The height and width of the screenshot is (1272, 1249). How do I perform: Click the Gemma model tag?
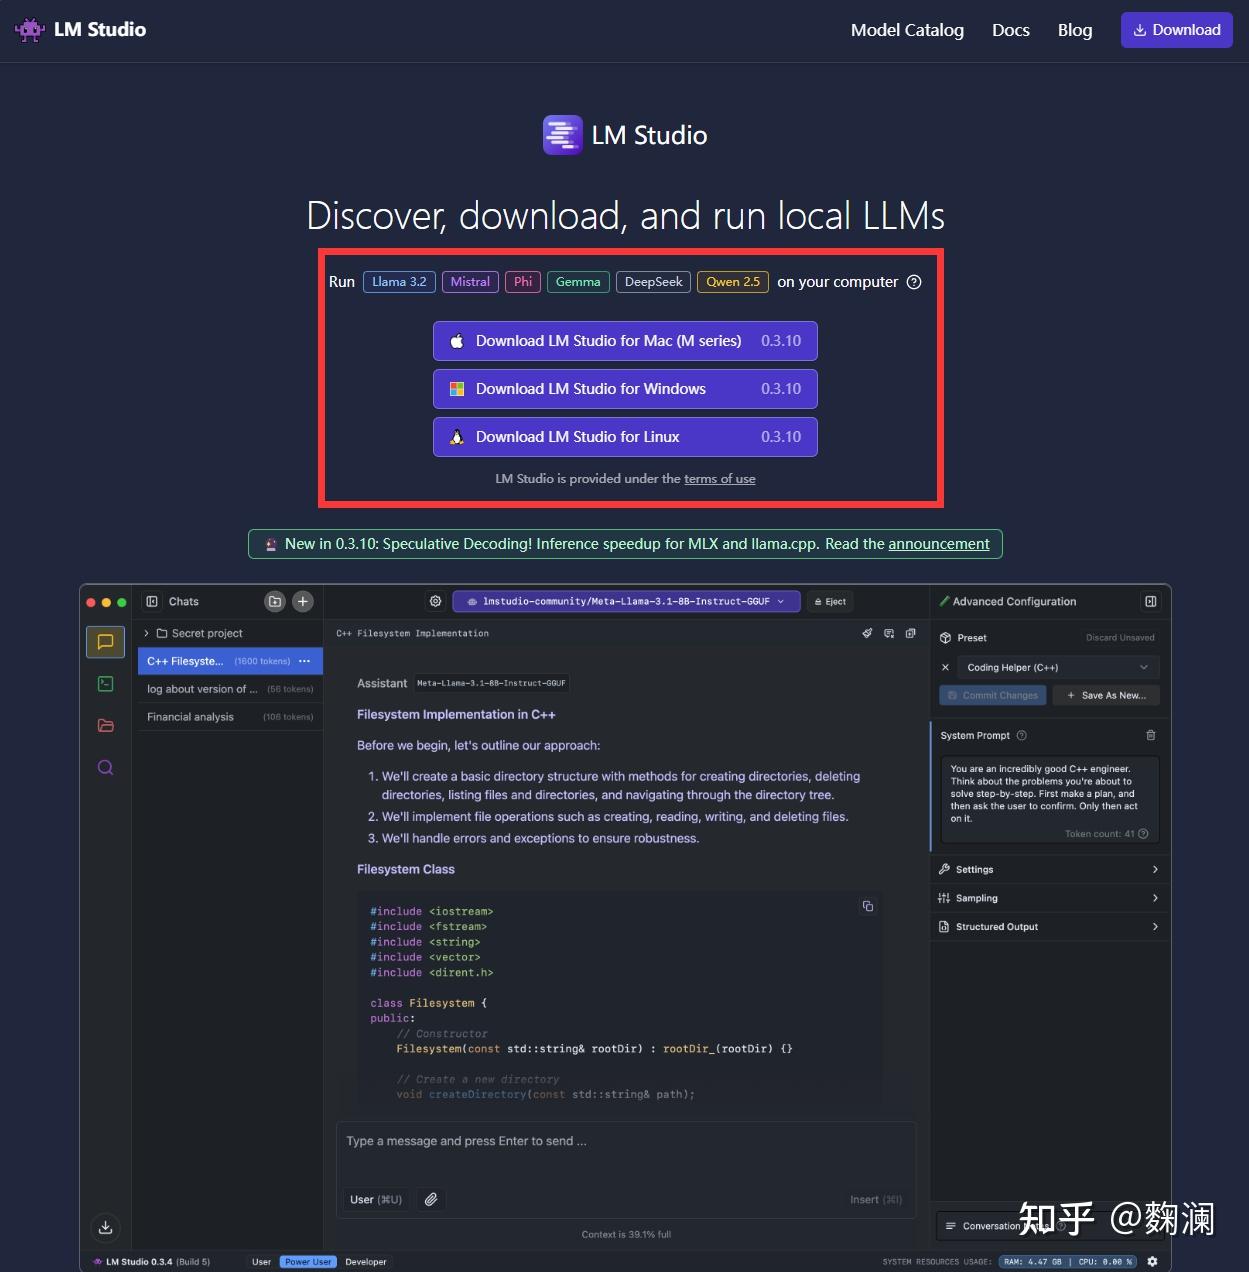[578, 282]
